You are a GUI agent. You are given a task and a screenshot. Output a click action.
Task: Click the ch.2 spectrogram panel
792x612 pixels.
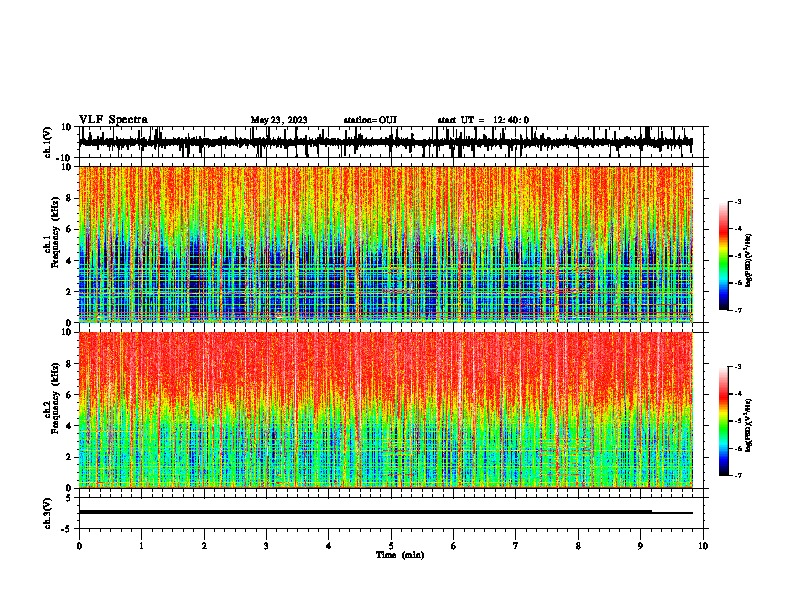(385, 410)
